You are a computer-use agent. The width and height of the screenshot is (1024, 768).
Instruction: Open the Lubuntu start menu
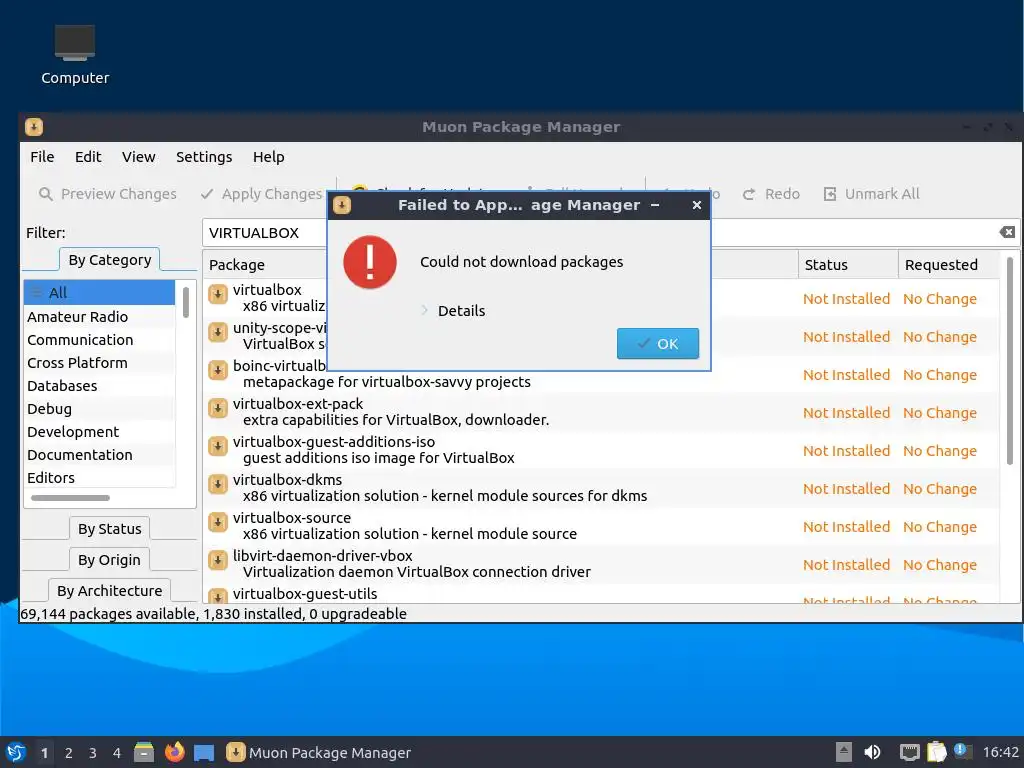coord(16,752)
